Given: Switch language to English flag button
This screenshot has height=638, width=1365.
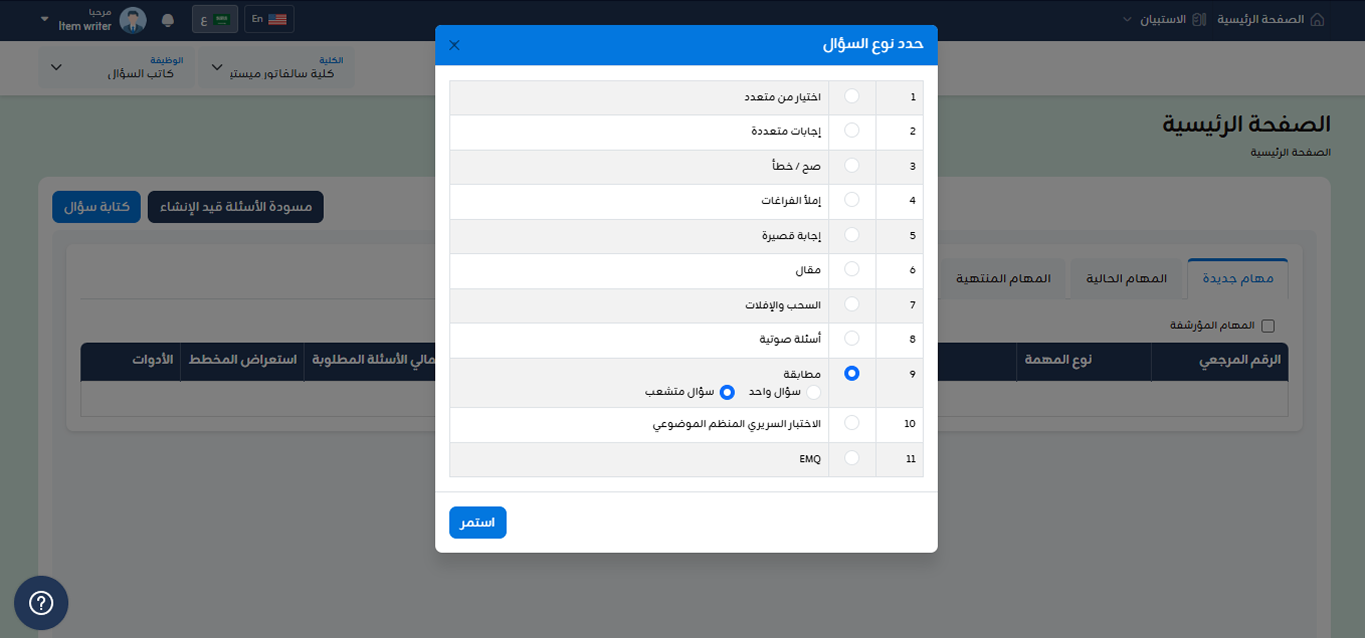Looking at the screenshot, I should pos(269,19).
